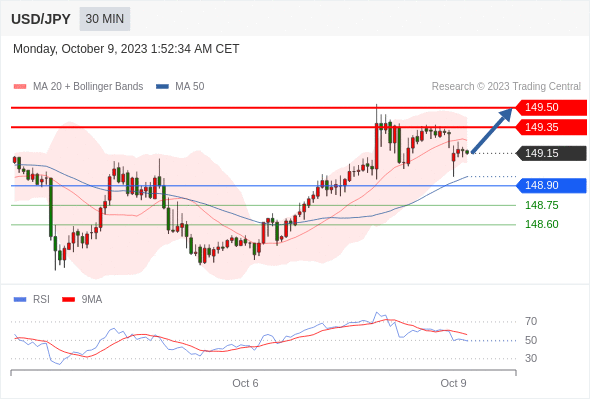The image size is (590, 400).
Task: Click the RSI legend label
Action: (x=41, y=300)
